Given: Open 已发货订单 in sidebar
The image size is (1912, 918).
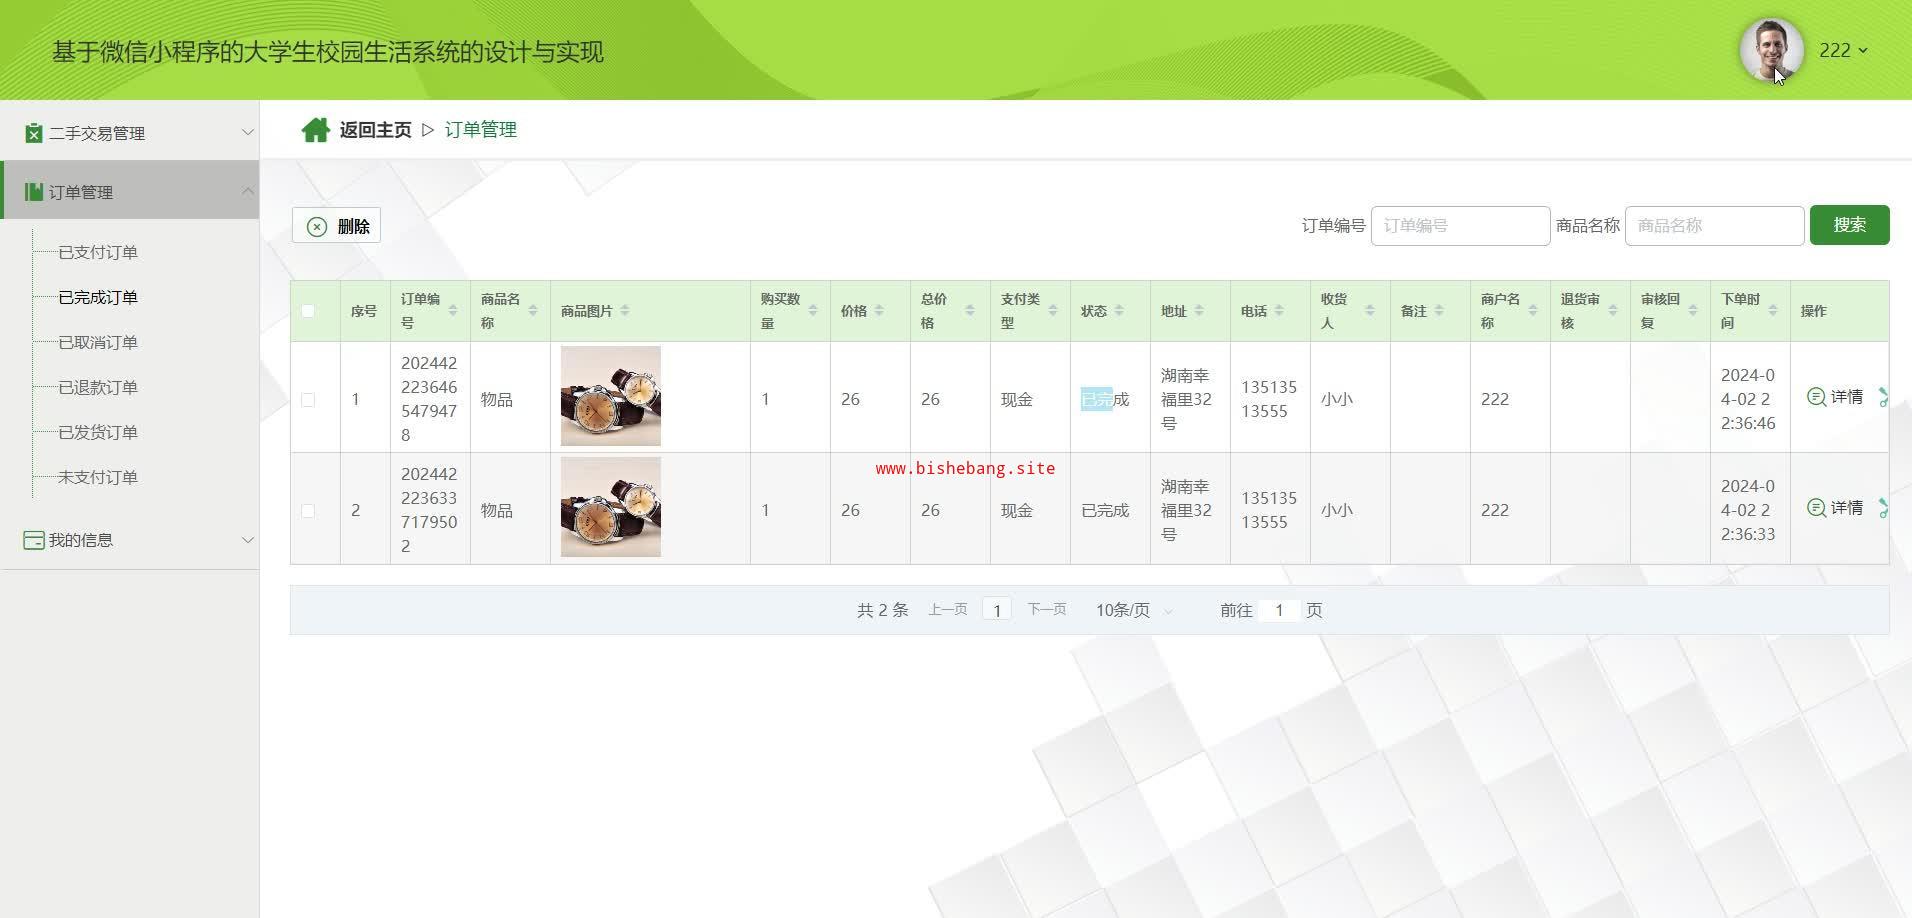Looking at the screenshot, I should tap(98, 432).
